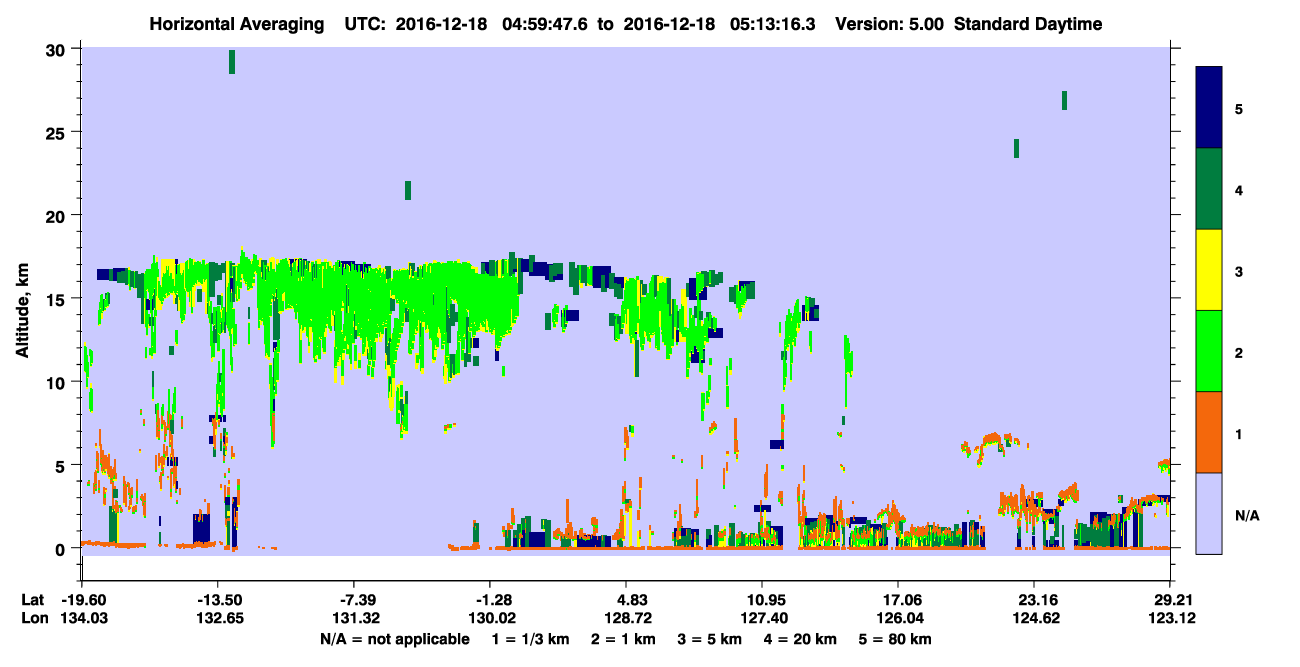Click the '3 = 5 km' legend note

tap(712, 639)
